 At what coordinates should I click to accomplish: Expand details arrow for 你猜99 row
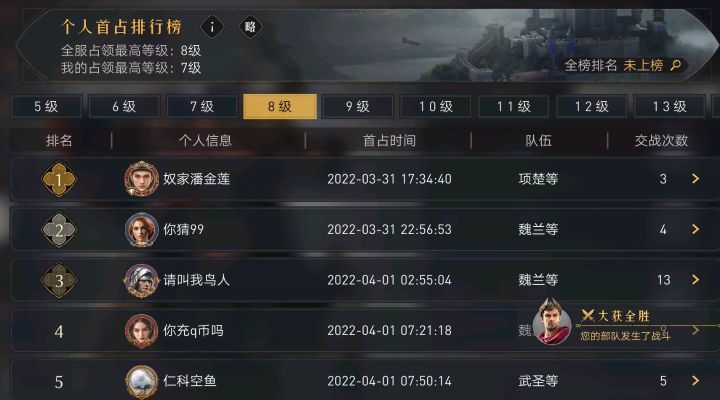(695, 229)
